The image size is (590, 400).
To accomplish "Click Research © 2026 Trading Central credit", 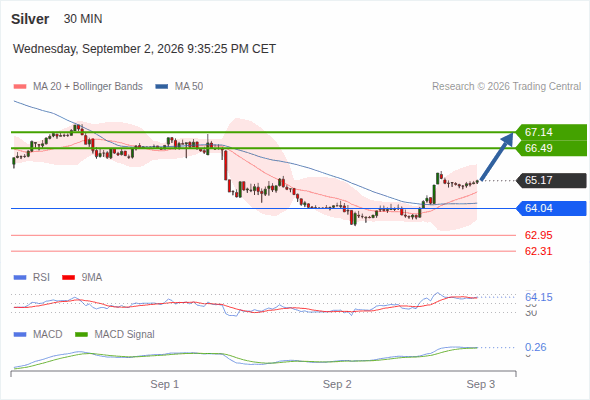I will [x=506, y=87].
